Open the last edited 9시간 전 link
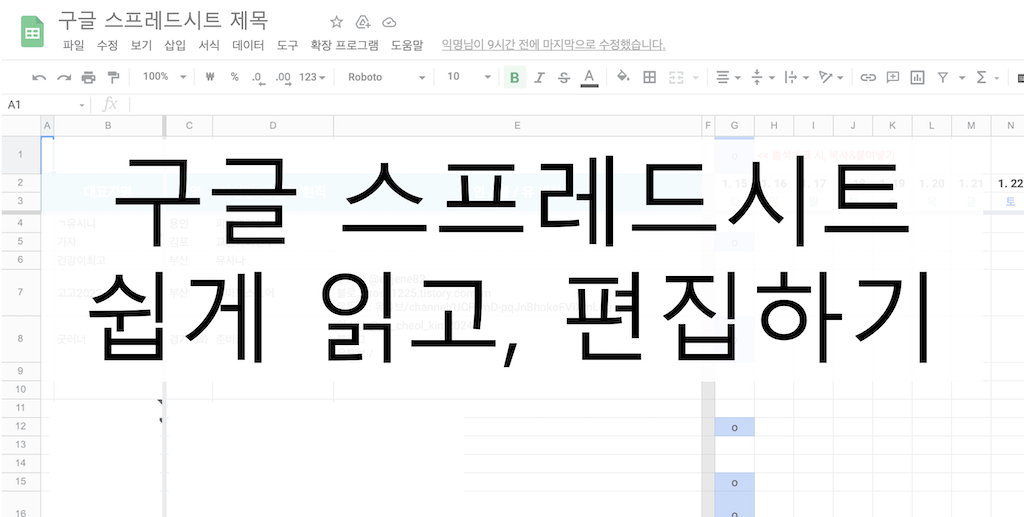Image resolution: width=1024 pixels, height=517 pixels. [x=554, y=45]
